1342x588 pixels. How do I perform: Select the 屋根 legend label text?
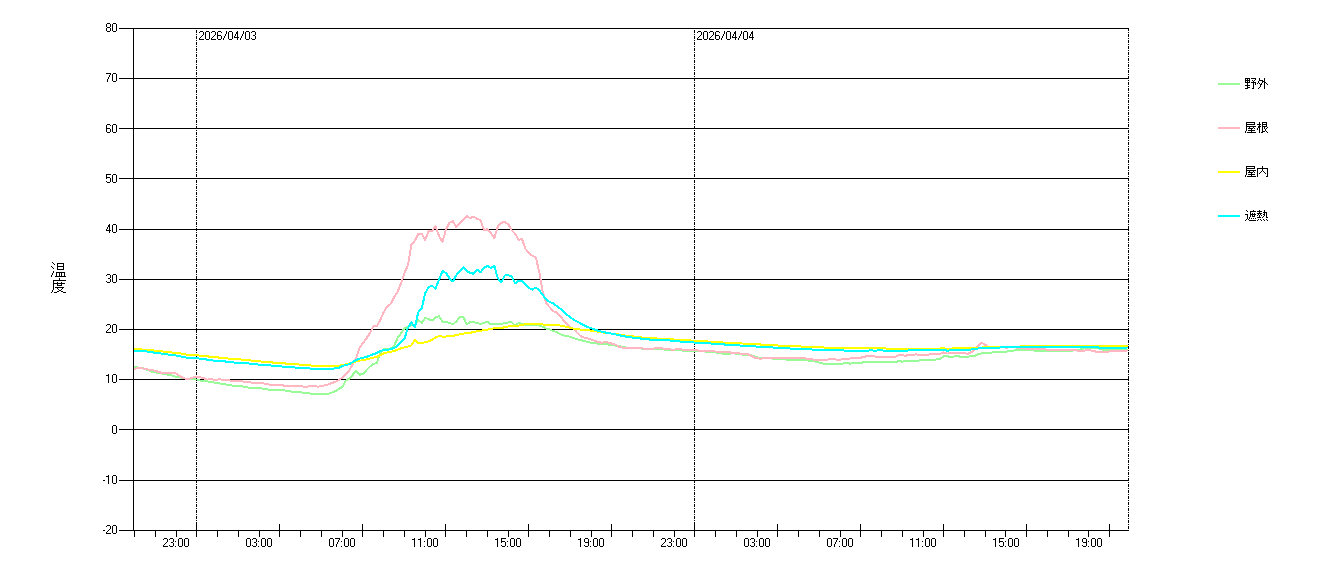click(x=1256, y=128)
